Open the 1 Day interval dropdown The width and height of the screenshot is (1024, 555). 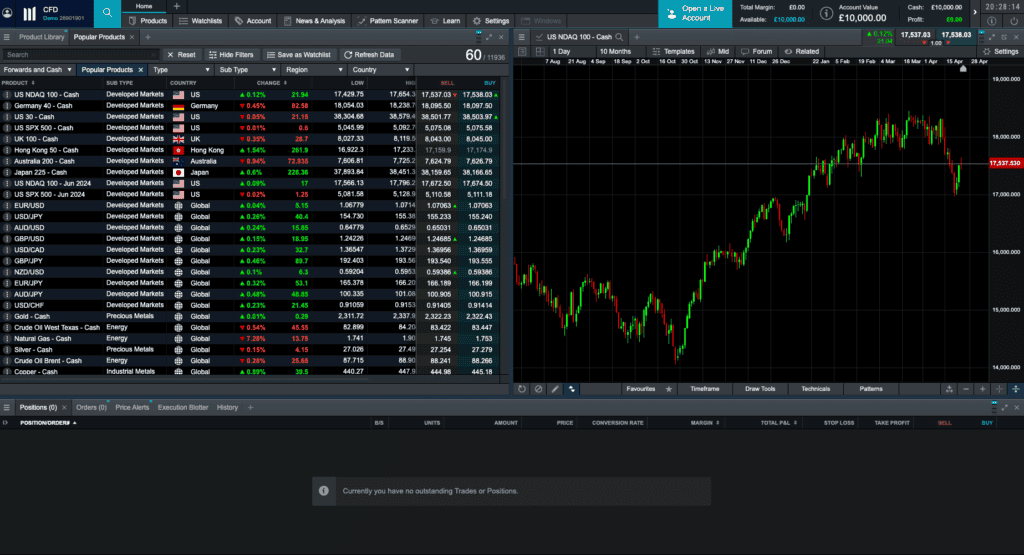click(561, 52)
